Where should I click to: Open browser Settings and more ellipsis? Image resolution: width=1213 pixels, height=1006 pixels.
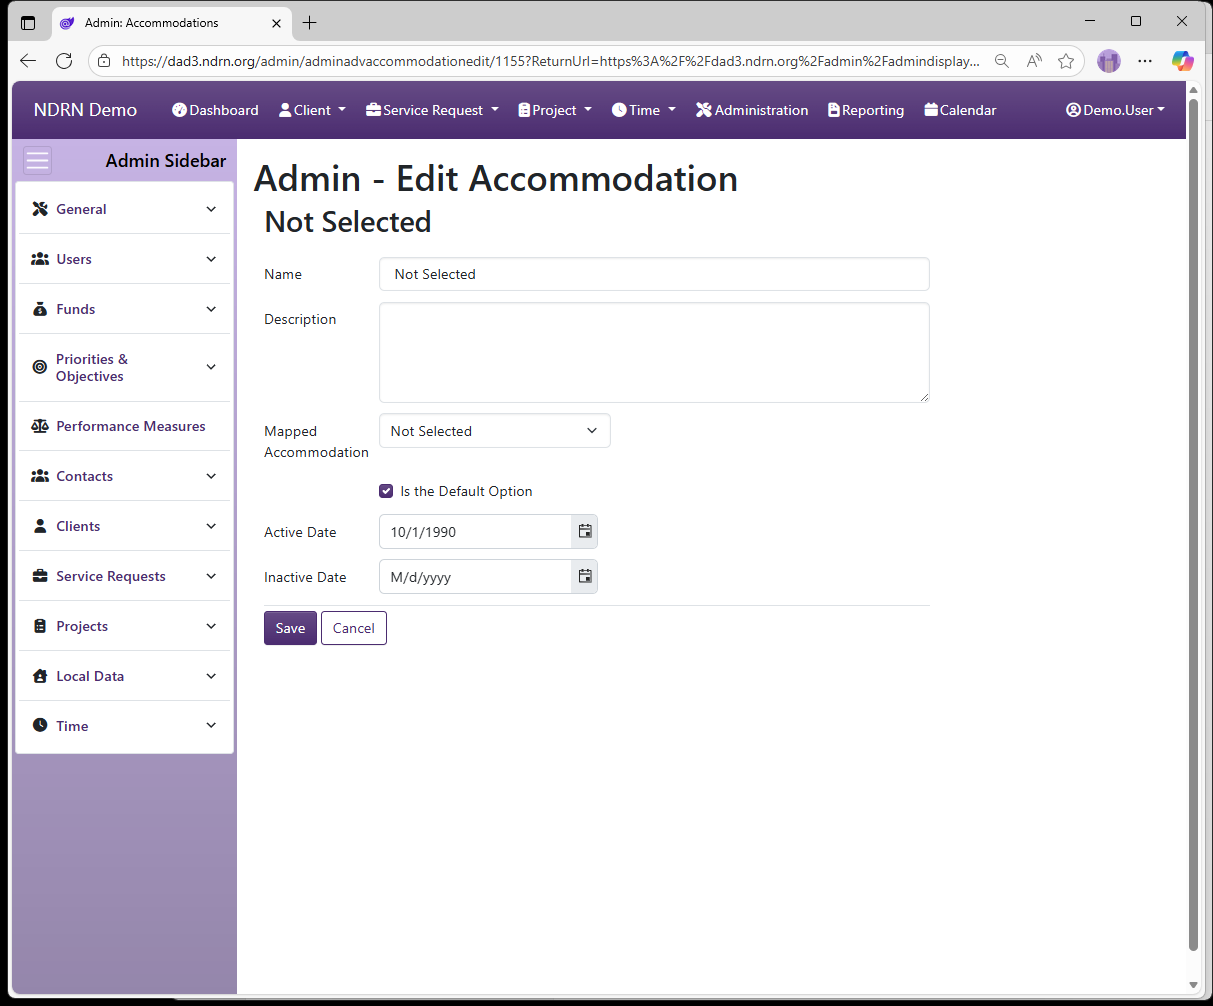1145,61
